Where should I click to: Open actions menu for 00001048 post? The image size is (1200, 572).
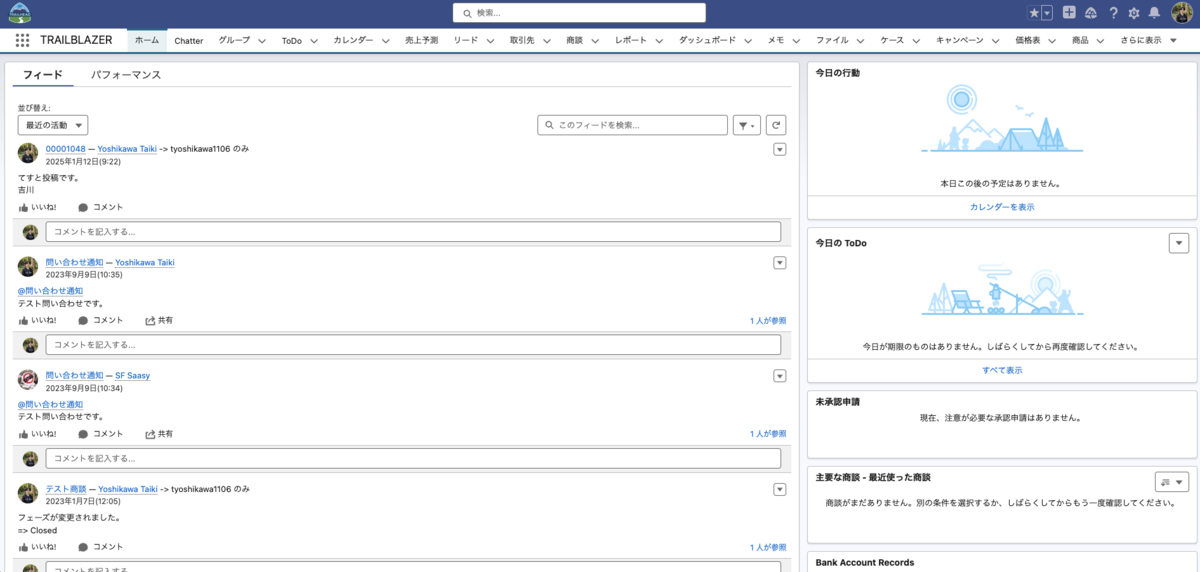(x=780, y=150)
